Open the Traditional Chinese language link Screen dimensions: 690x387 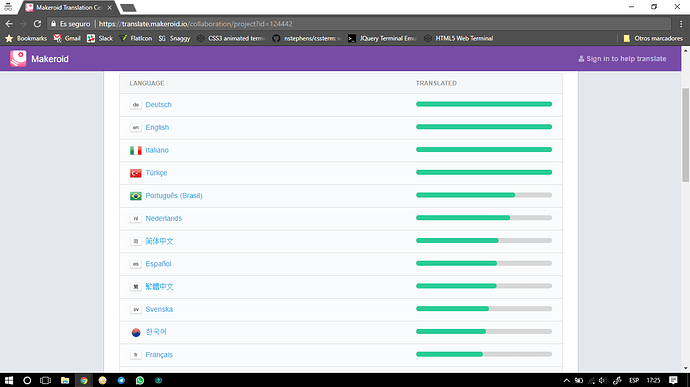pos(159,287)
